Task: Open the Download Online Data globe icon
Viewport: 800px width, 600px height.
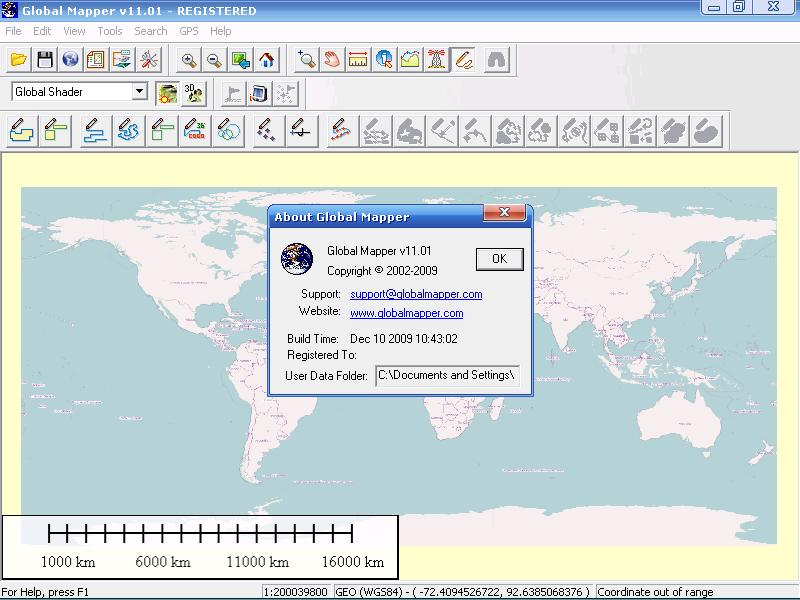Action: point(70,60)
